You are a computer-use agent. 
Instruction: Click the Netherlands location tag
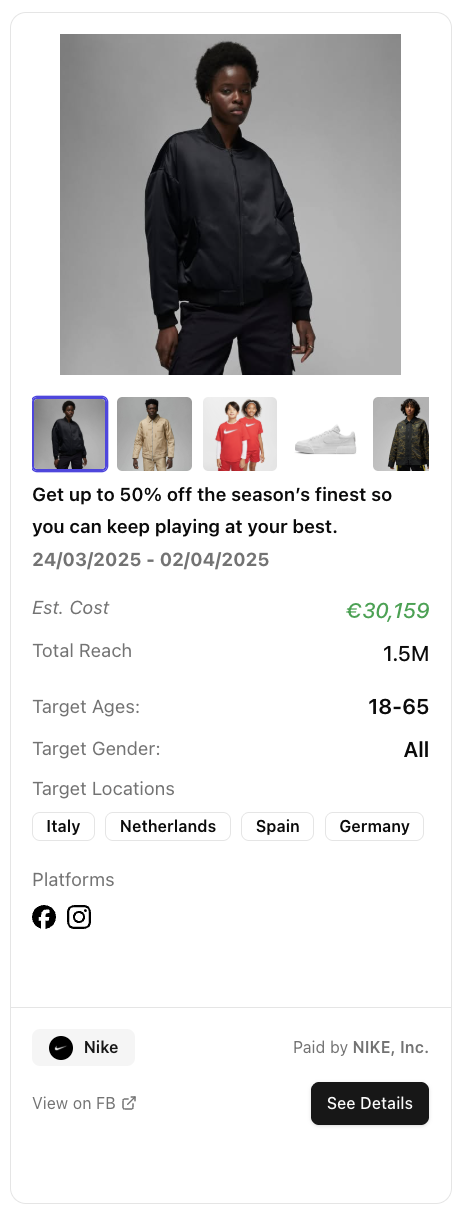tap(168, 827)
